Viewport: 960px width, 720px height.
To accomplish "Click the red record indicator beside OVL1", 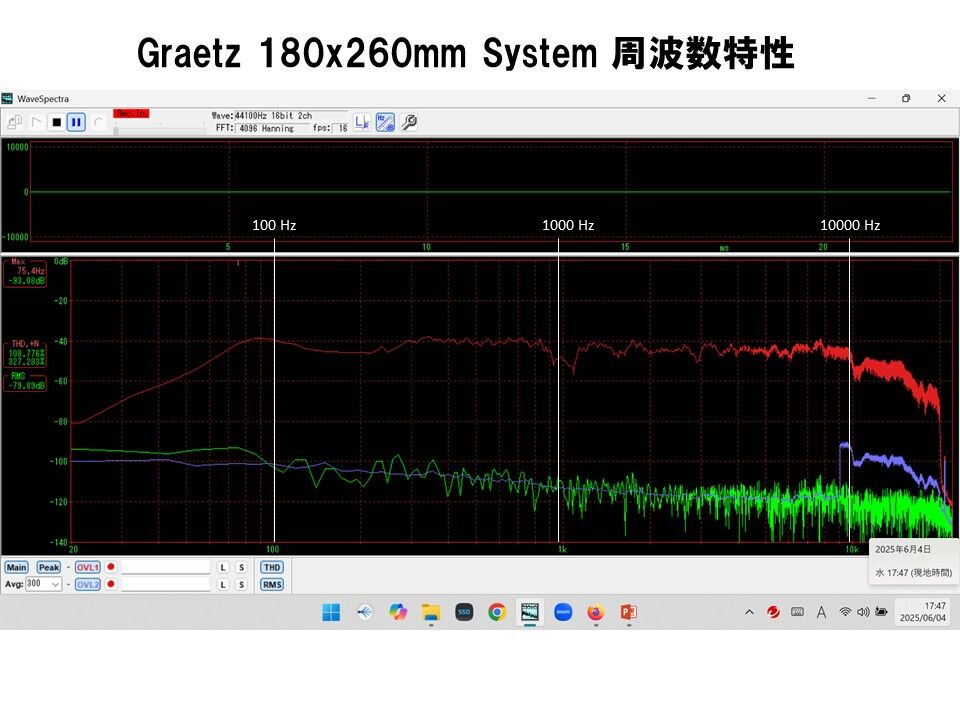I will (x=111, y=567).
